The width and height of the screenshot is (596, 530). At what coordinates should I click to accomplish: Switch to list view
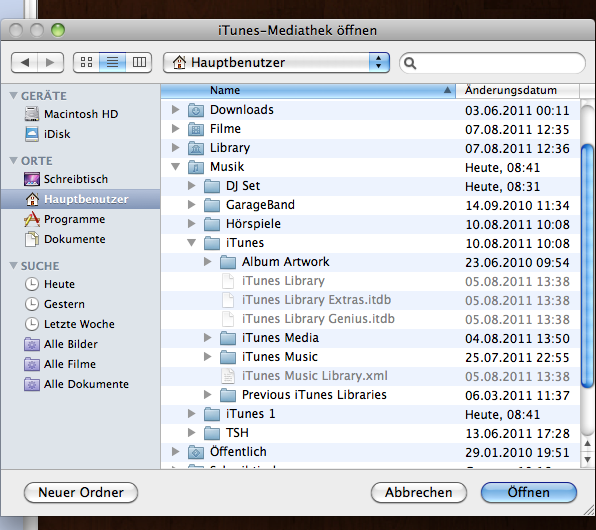(x=112, y=62)
